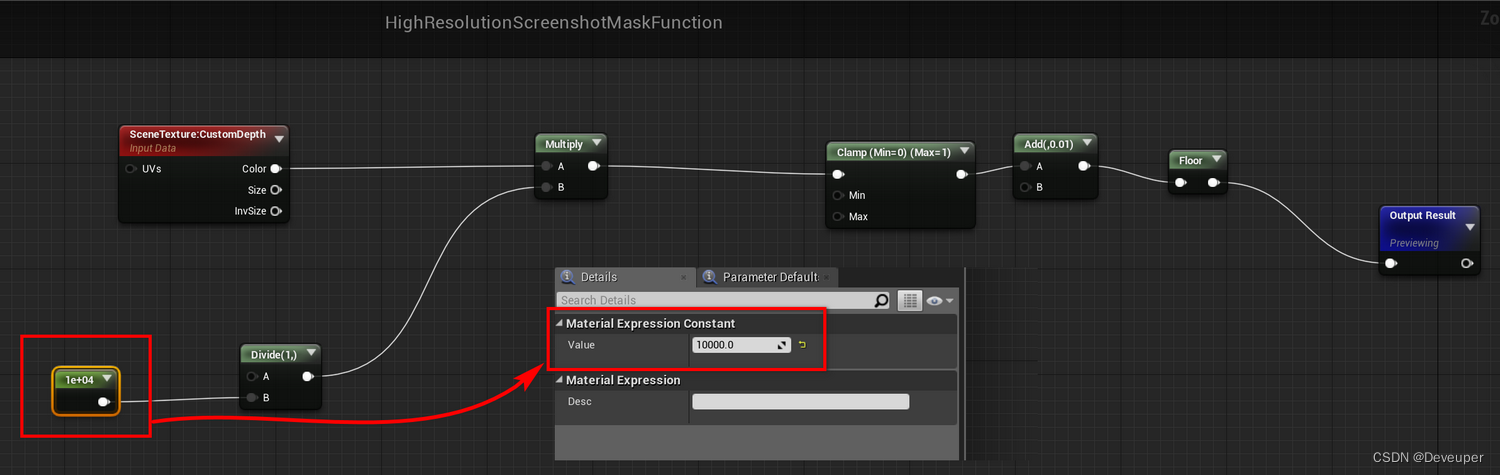Click the HighResolutionScreenshotMaskFunction title text
Image resolution: width=1500 pixels, height=475 pixels.
pos(553,22)
